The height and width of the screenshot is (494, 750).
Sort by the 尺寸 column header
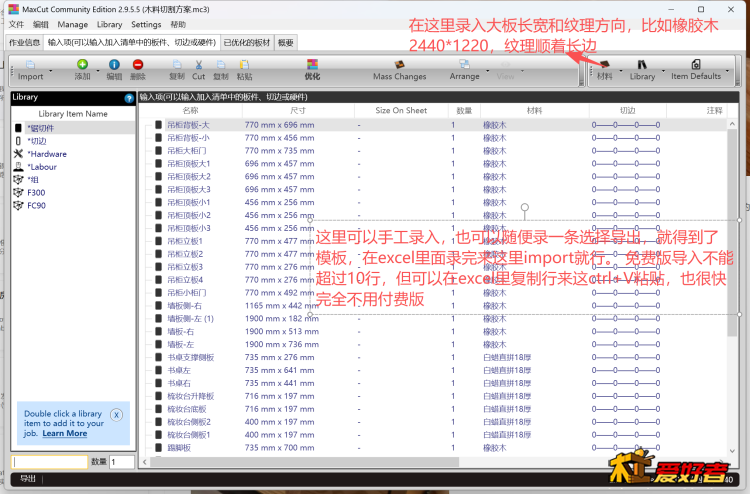[298, 110]
